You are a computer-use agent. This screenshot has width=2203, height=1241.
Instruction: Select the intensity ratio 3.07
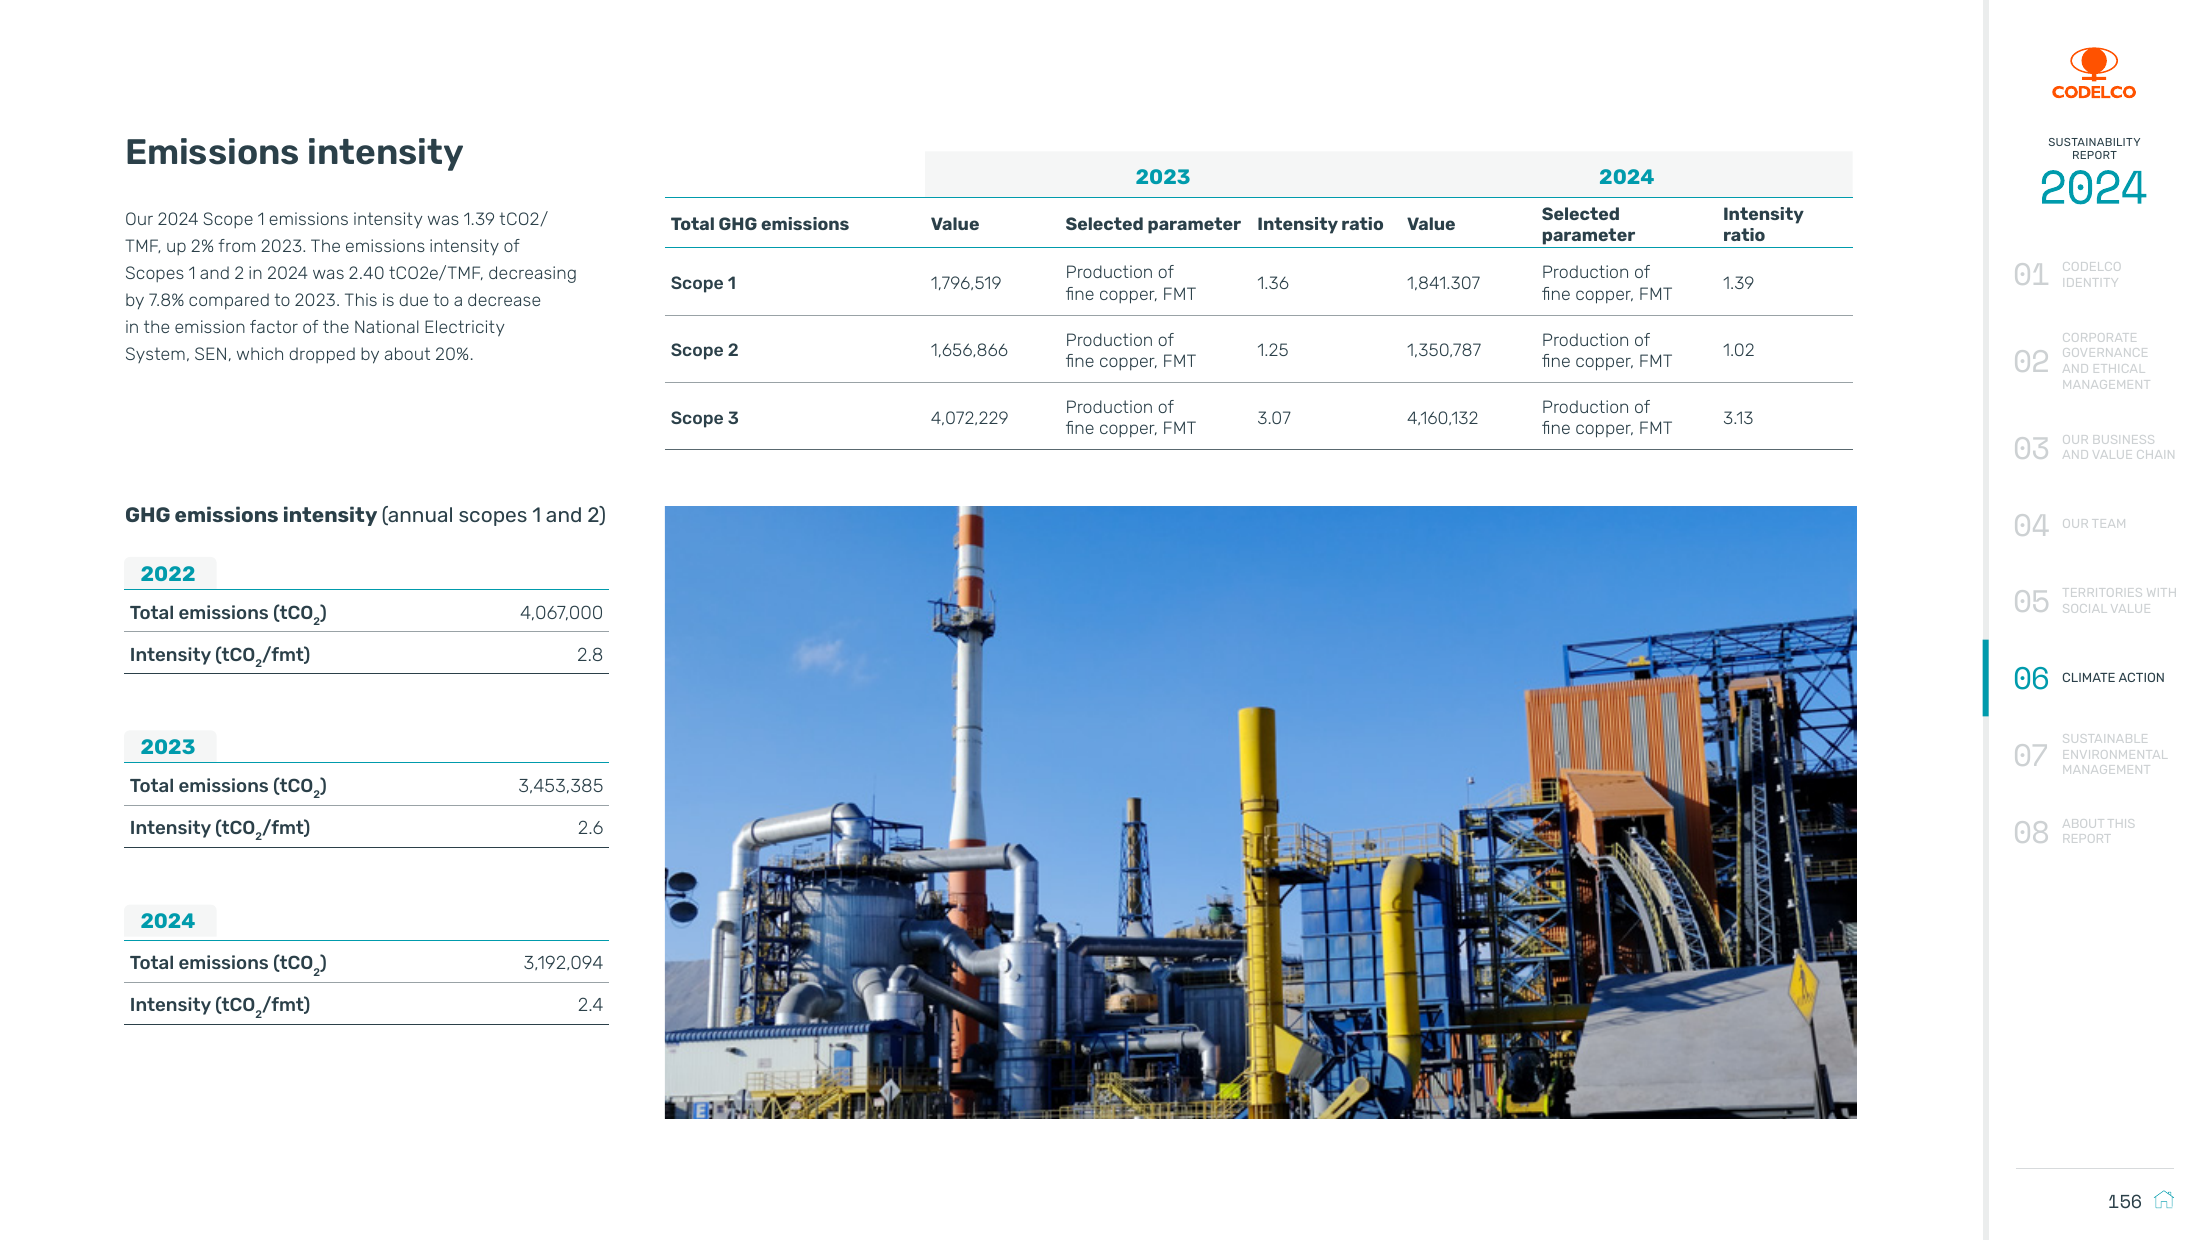pyautogui.click(x=1273, y=418)
